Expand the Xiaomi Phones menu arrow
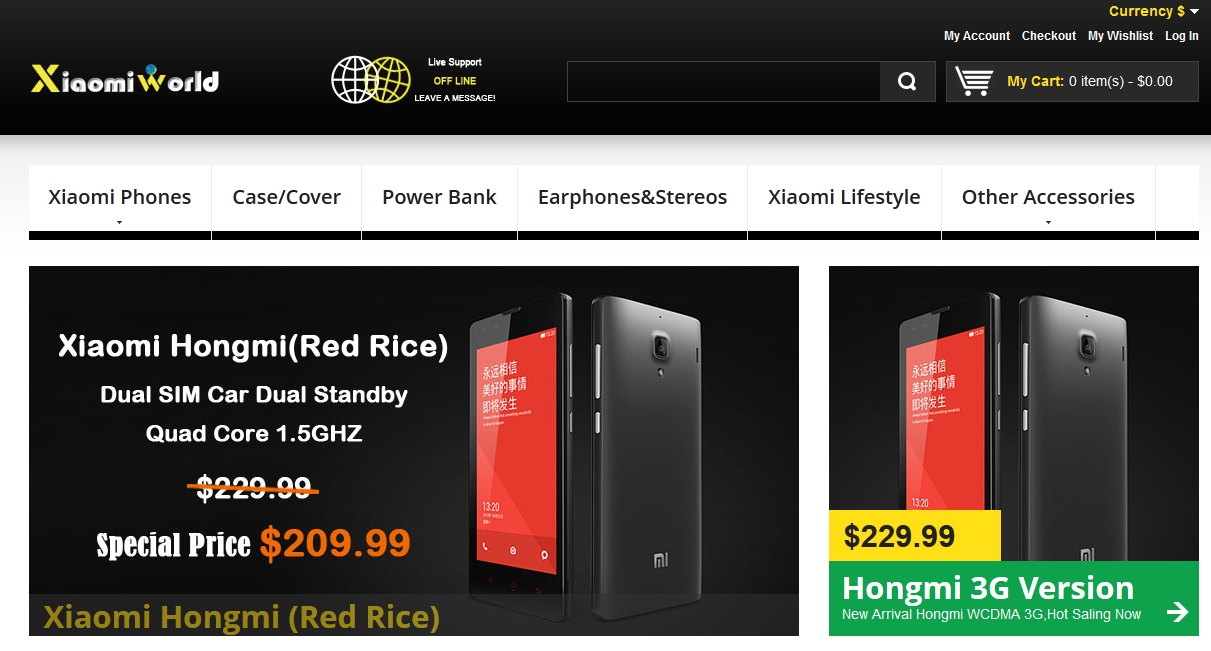 coord(120,223)
